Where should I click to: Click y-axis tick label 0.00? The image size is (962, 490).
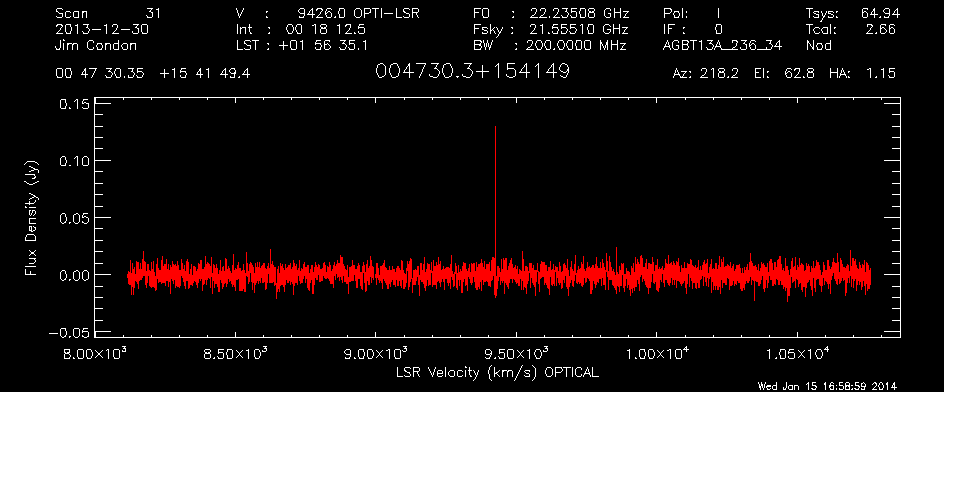(x=74, y=275)
